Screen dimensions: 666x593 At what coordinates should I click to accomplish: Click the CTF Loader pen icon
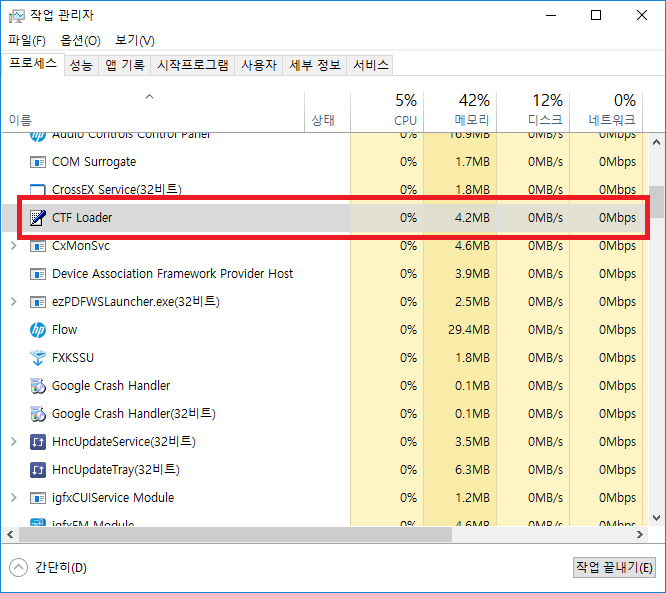click(x=38, y=218)
